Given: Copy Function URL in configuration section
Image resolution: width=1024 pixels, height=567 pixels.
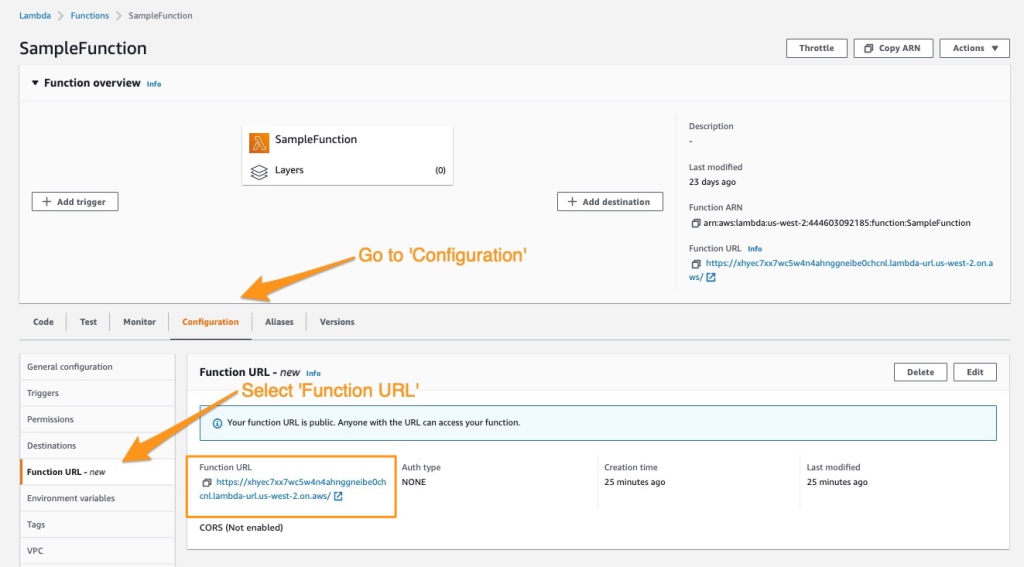Looking at the screenshot, I should (x=207, y=482).
